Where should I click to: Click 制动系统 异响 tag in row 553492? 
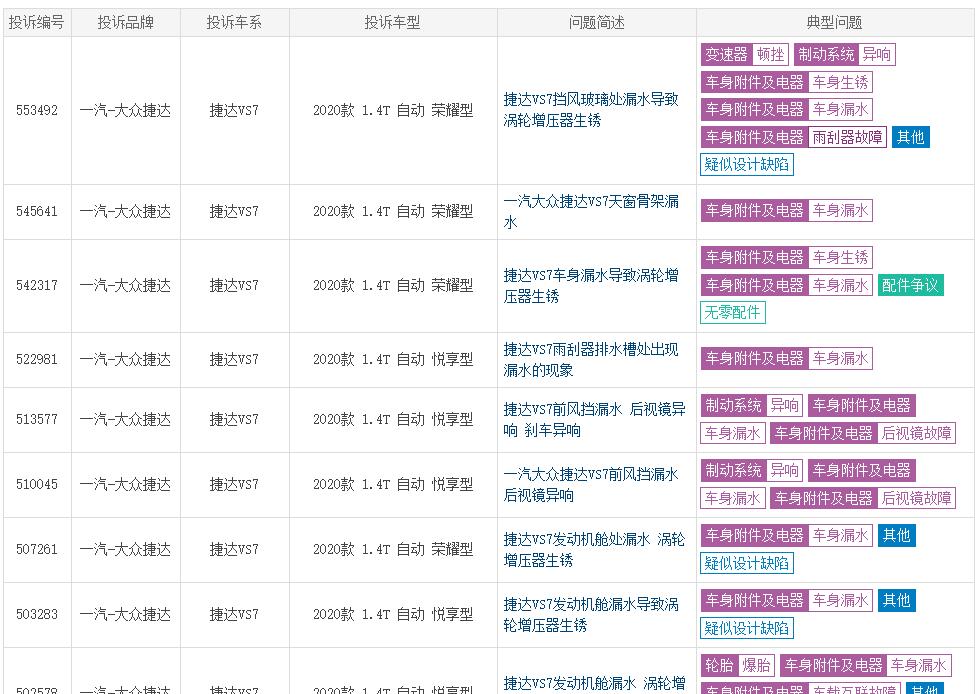pyautogui.click(x=844, y=55)
